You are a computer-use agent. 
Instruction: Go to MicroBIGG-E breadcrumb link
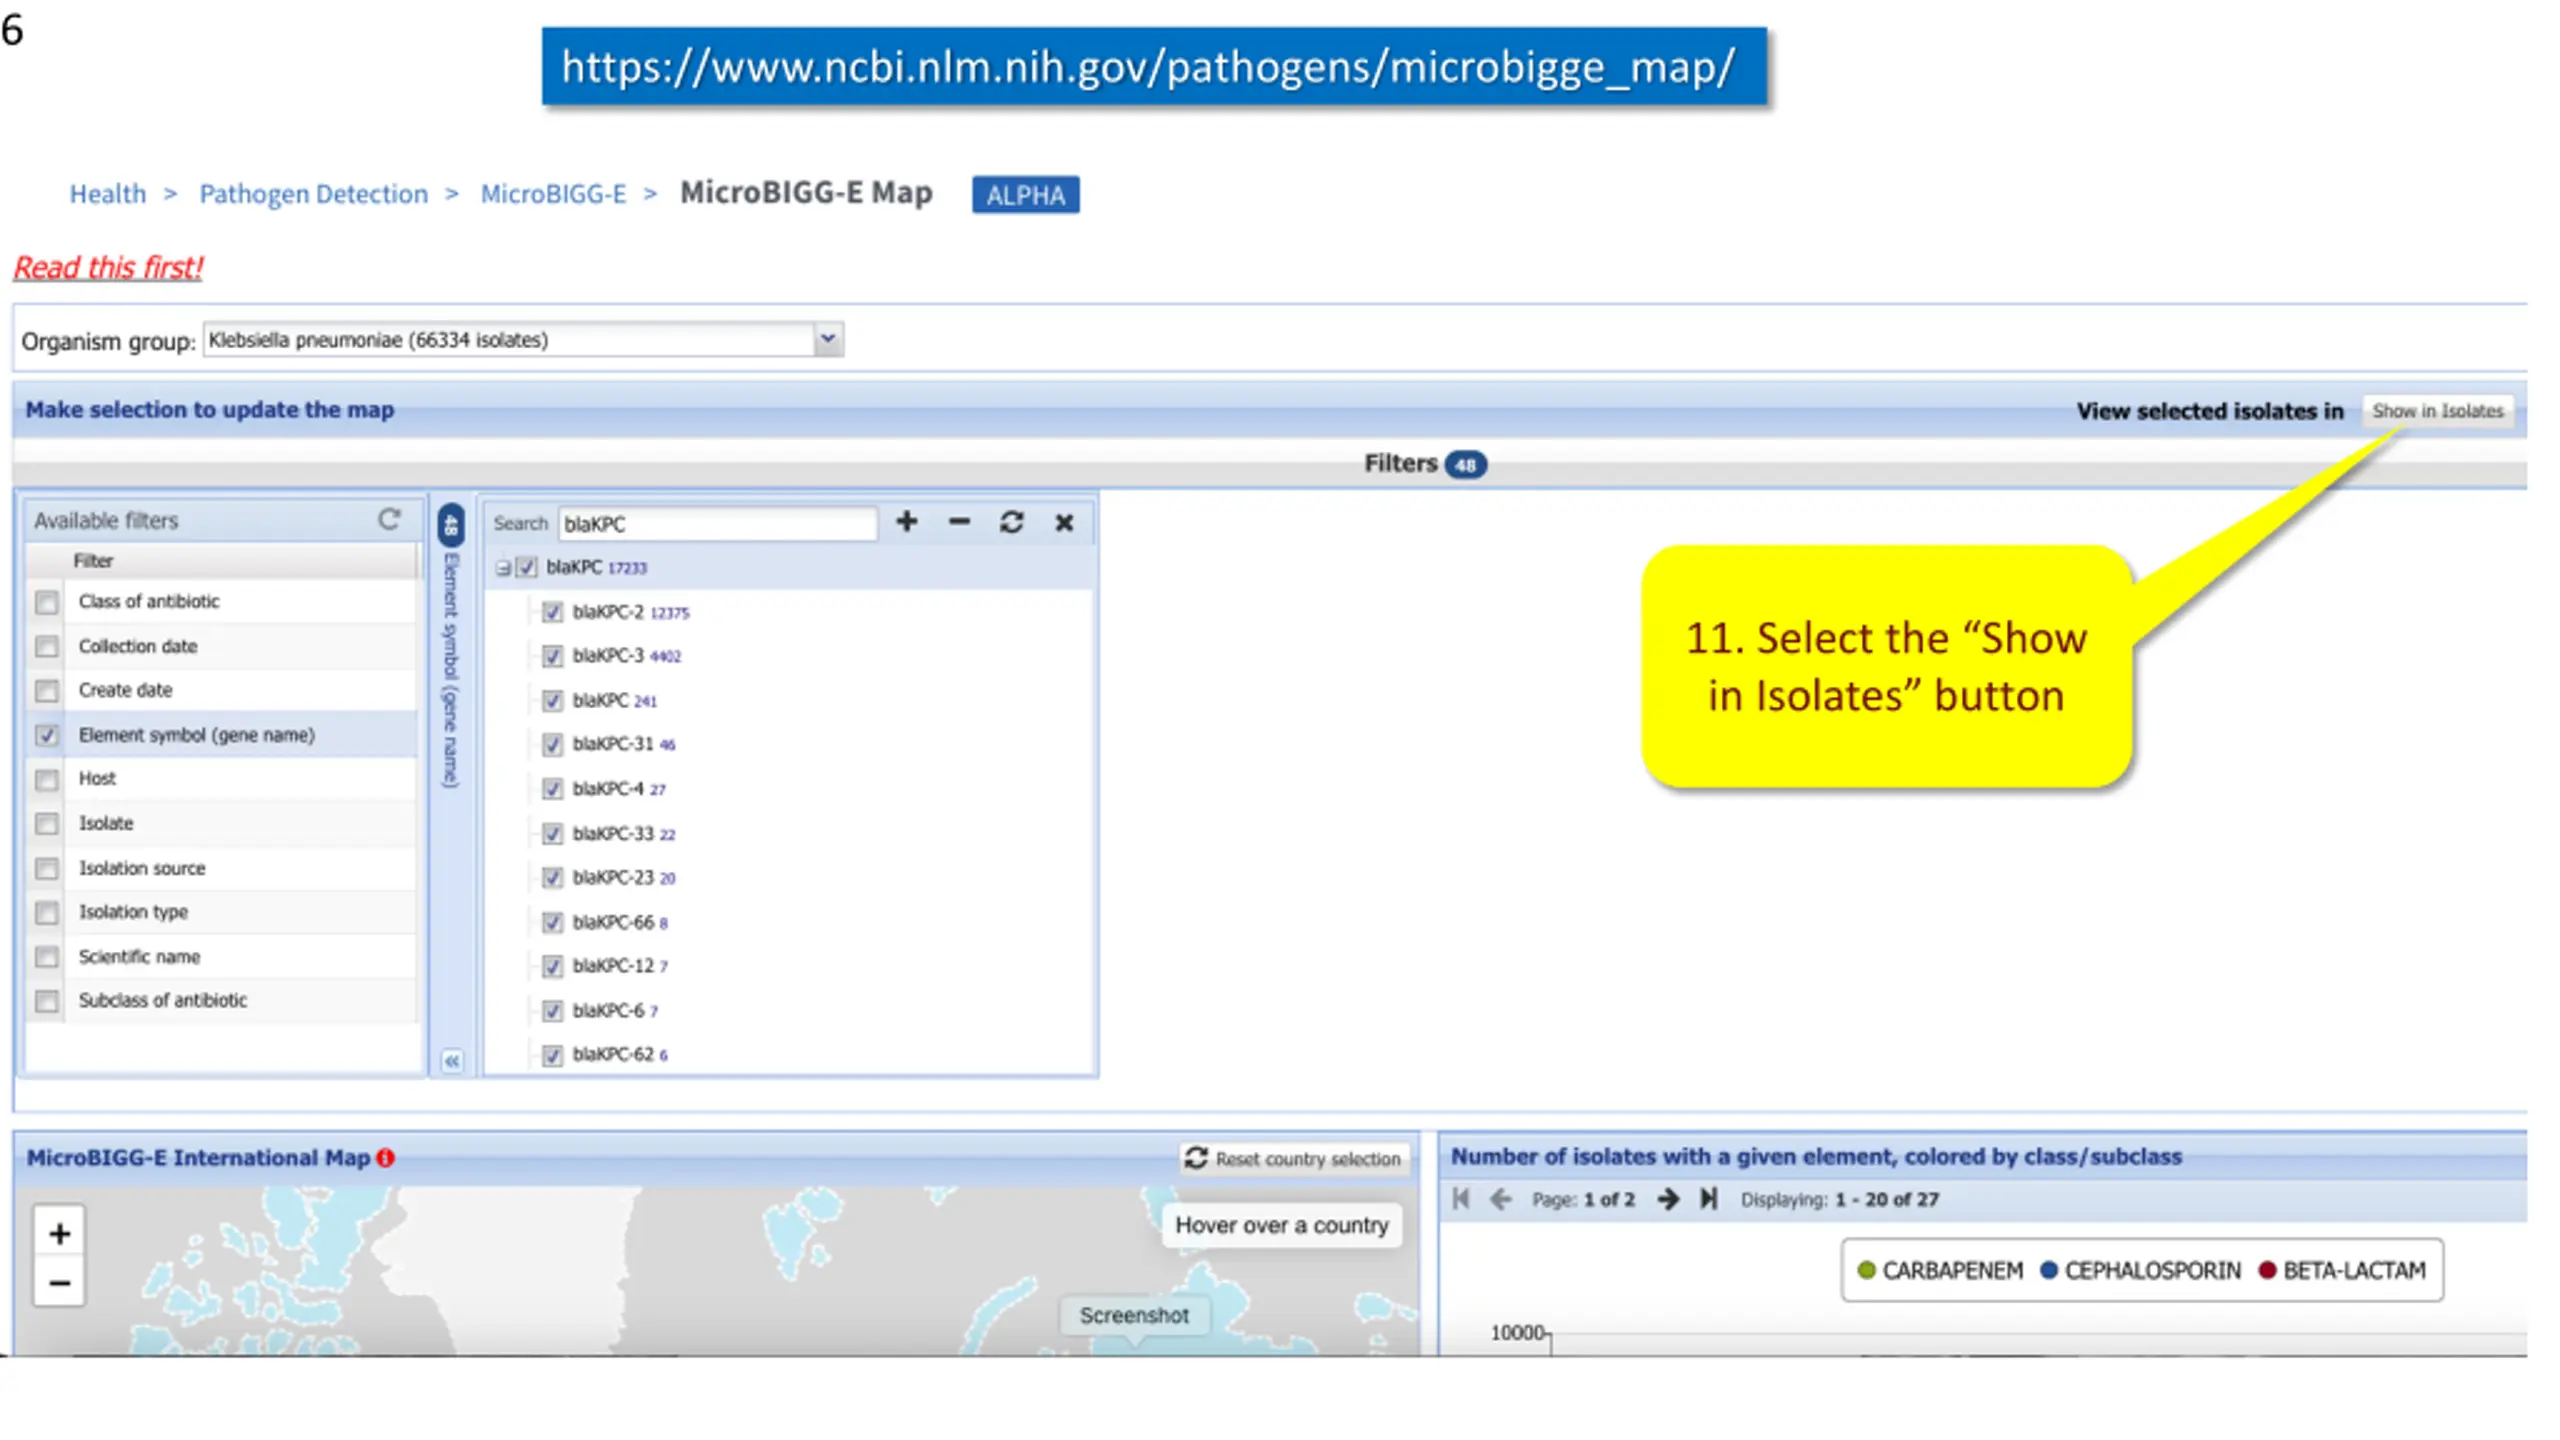(x=553, y=194)
